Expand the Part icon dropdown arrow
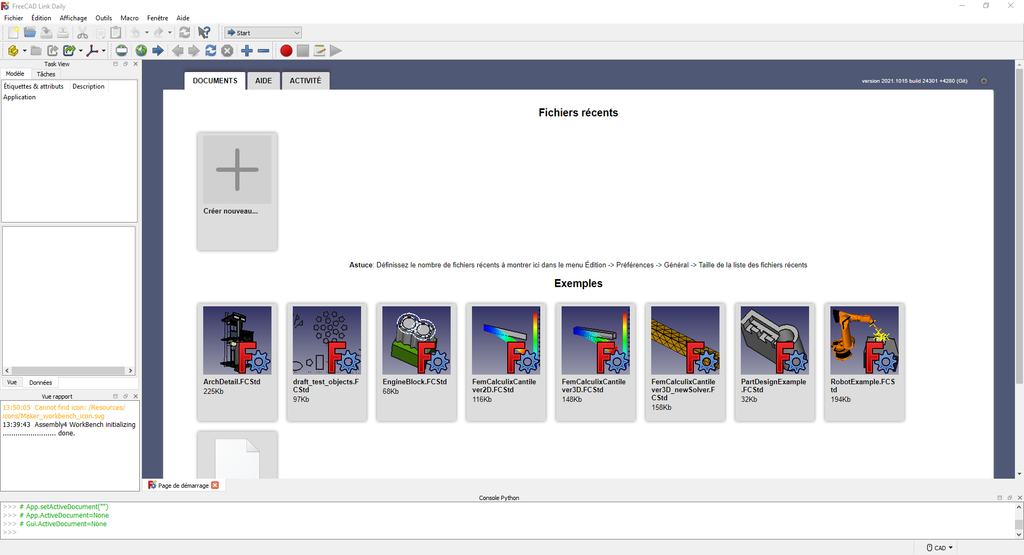Screen dimensions: 1024x555 click(24, 50)
